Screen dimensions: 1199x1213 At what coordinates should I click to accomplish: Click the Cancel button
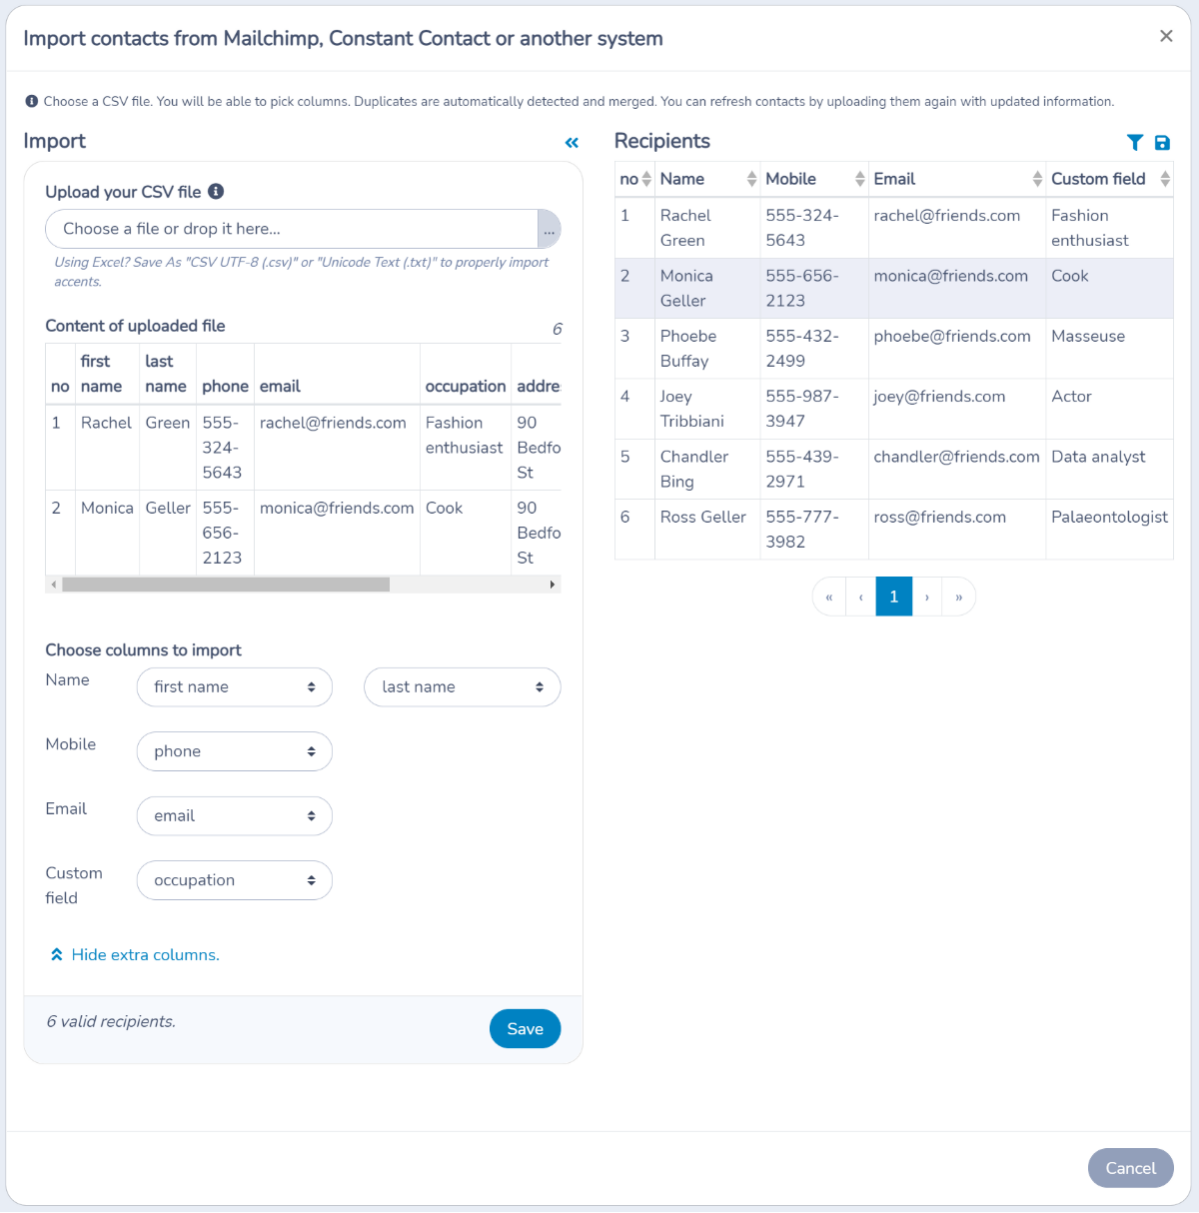pos(1130,1168)
